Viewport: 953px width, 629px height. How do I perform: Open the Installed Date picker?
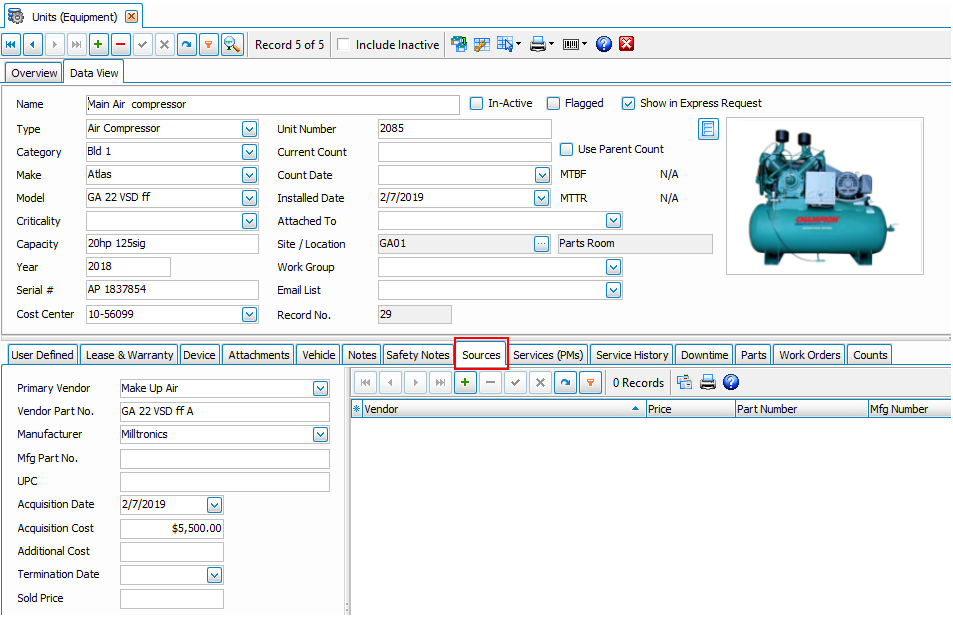point(542,198)
